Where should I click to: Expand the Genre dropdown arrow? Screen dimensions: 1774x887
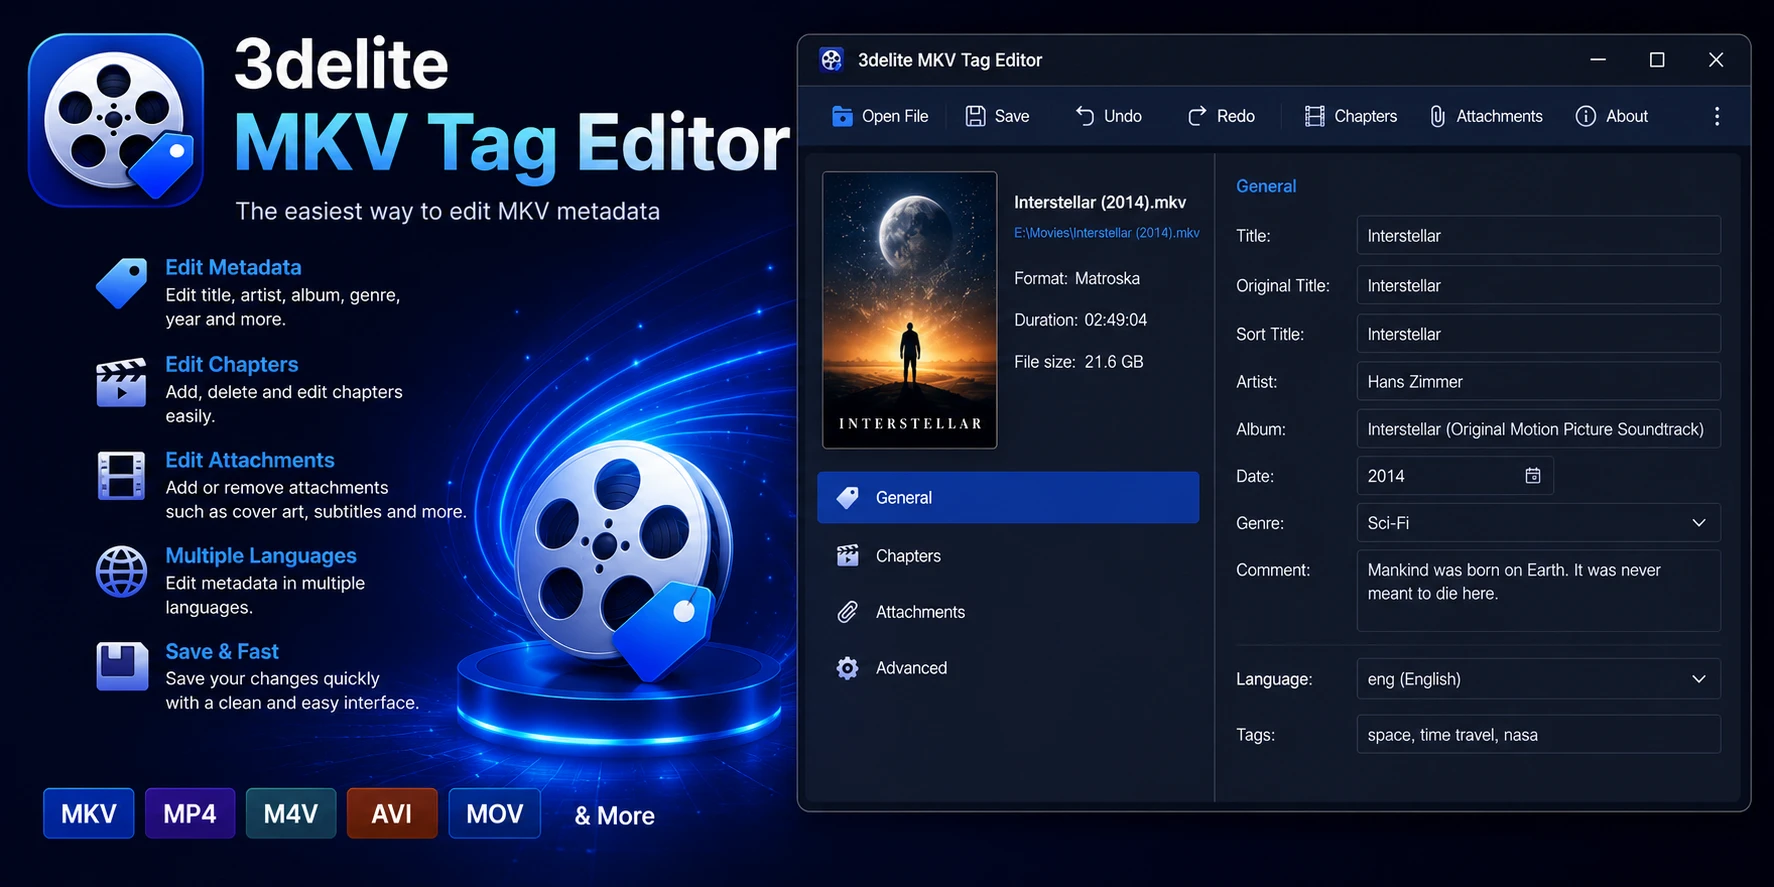1698,523
